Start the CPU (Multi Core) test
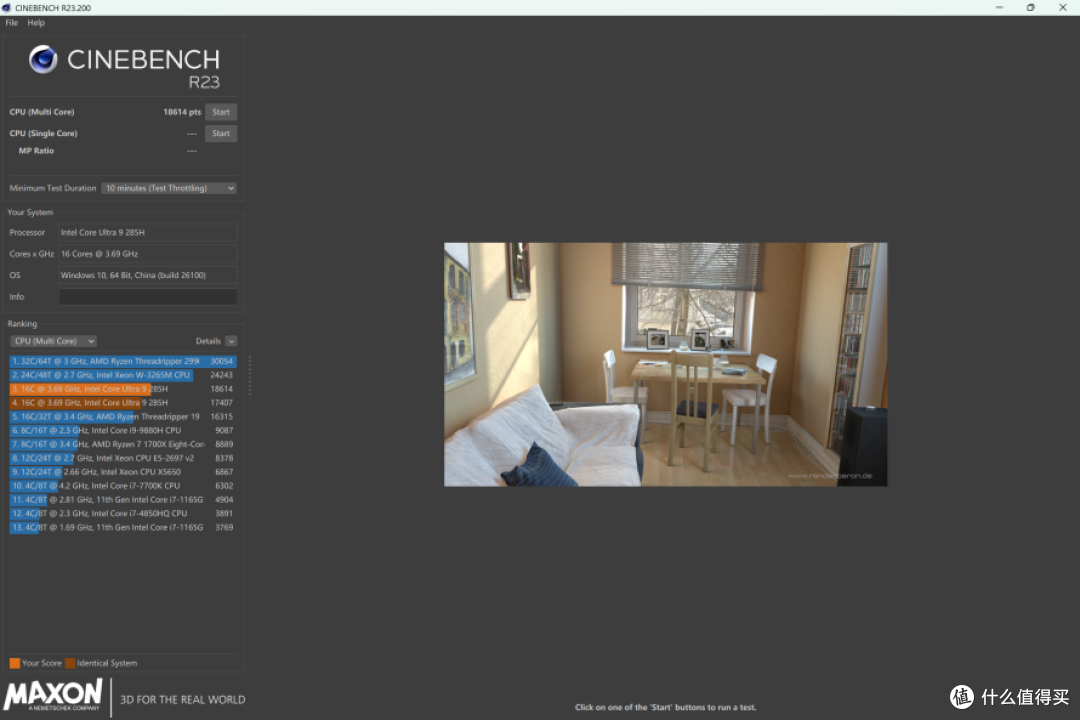1080x720 pixels. pos(221,112)
